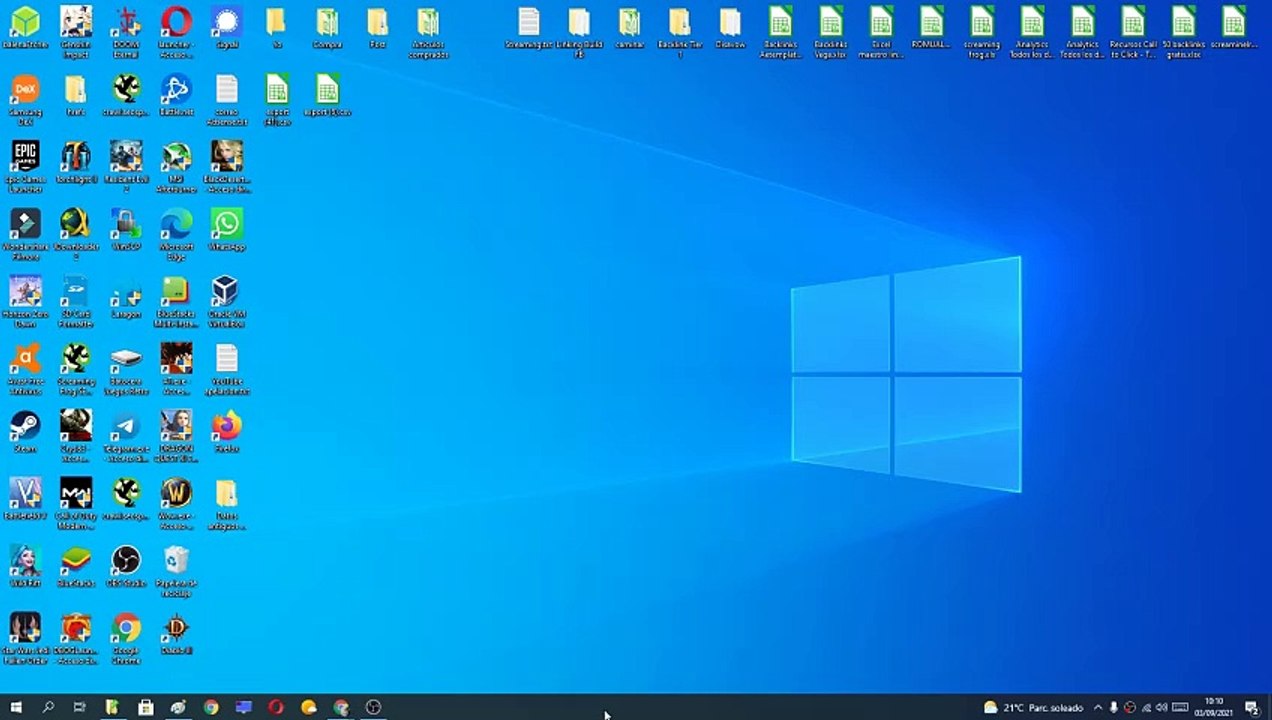Open the Signal desktop shortcut
Screen dimensions: 1272x720
coord(227,27)
